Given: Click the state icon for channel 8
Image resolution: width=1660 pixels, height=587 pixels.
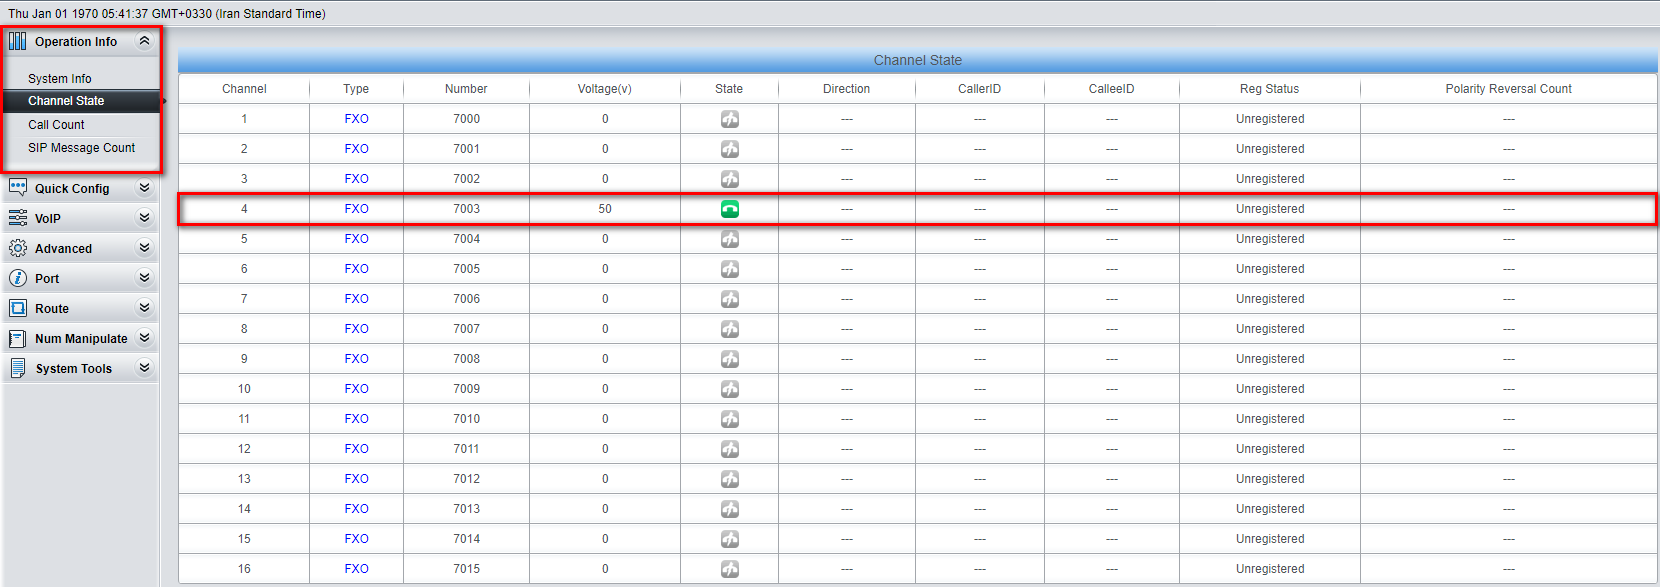Looking at the screenshot, I should [x=730, y=329].
